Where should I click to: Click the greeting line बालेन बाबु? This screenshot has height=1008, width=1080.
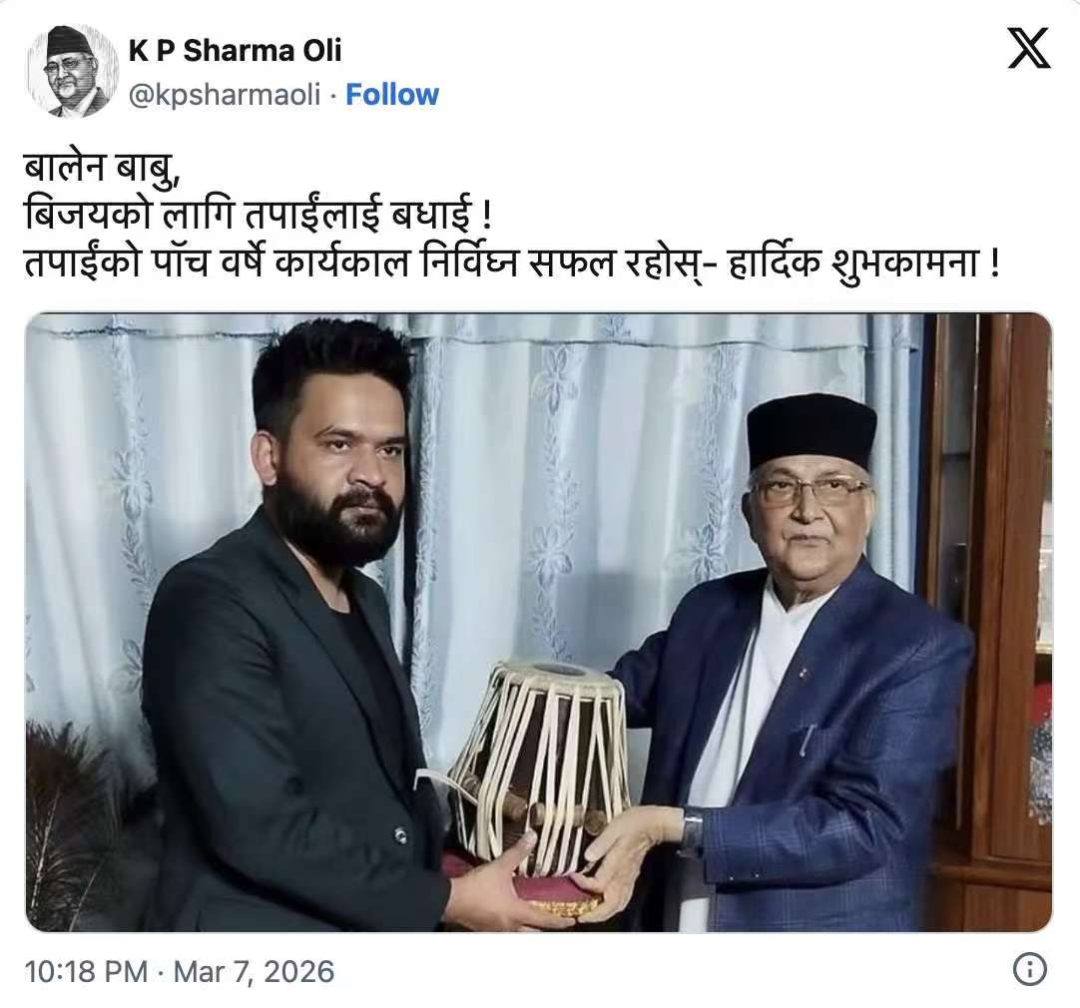tap(103, 169)
